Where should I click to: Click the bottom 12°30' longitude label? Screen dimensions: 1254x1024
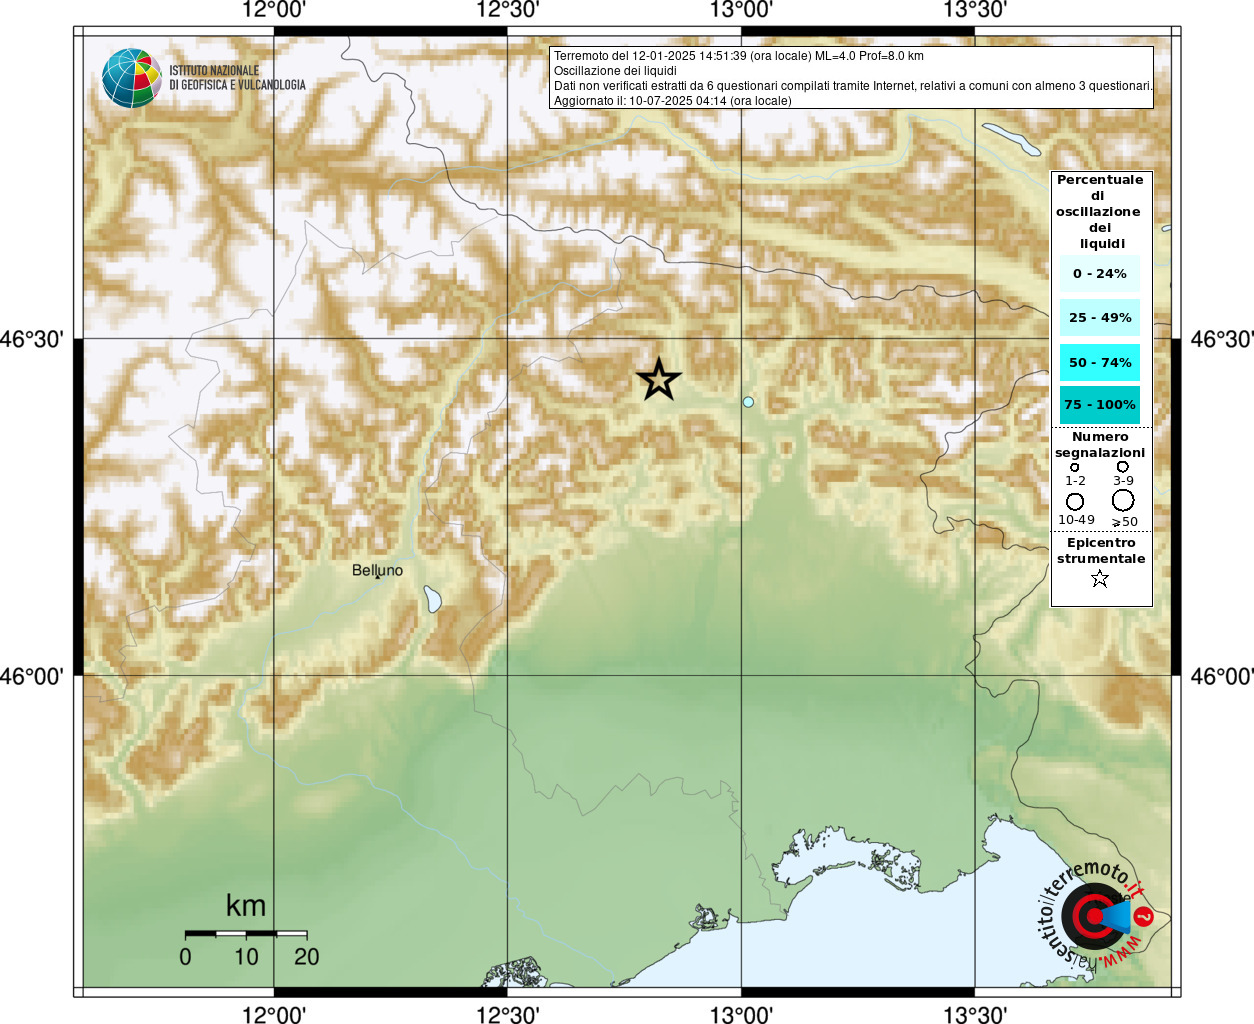[508, 1015]
